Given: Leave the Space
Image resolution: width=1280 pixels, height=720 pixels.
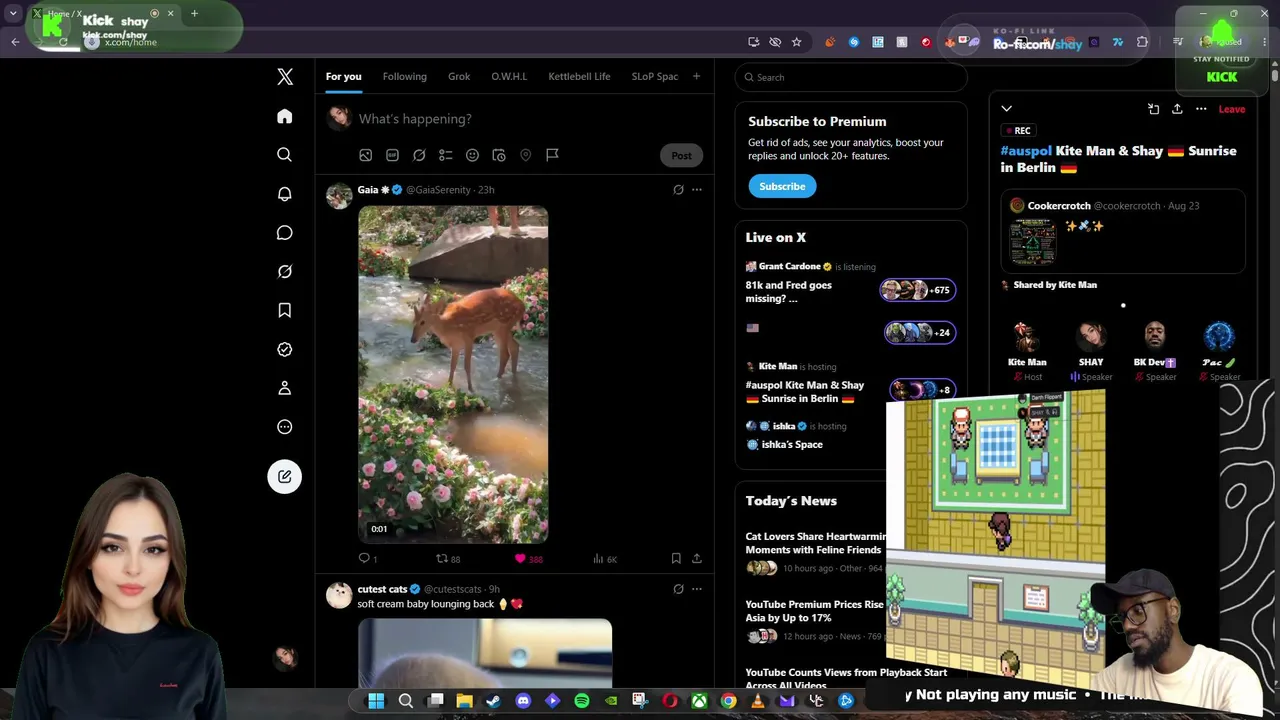Looking at the screenshot, I should click(1232, 109).
